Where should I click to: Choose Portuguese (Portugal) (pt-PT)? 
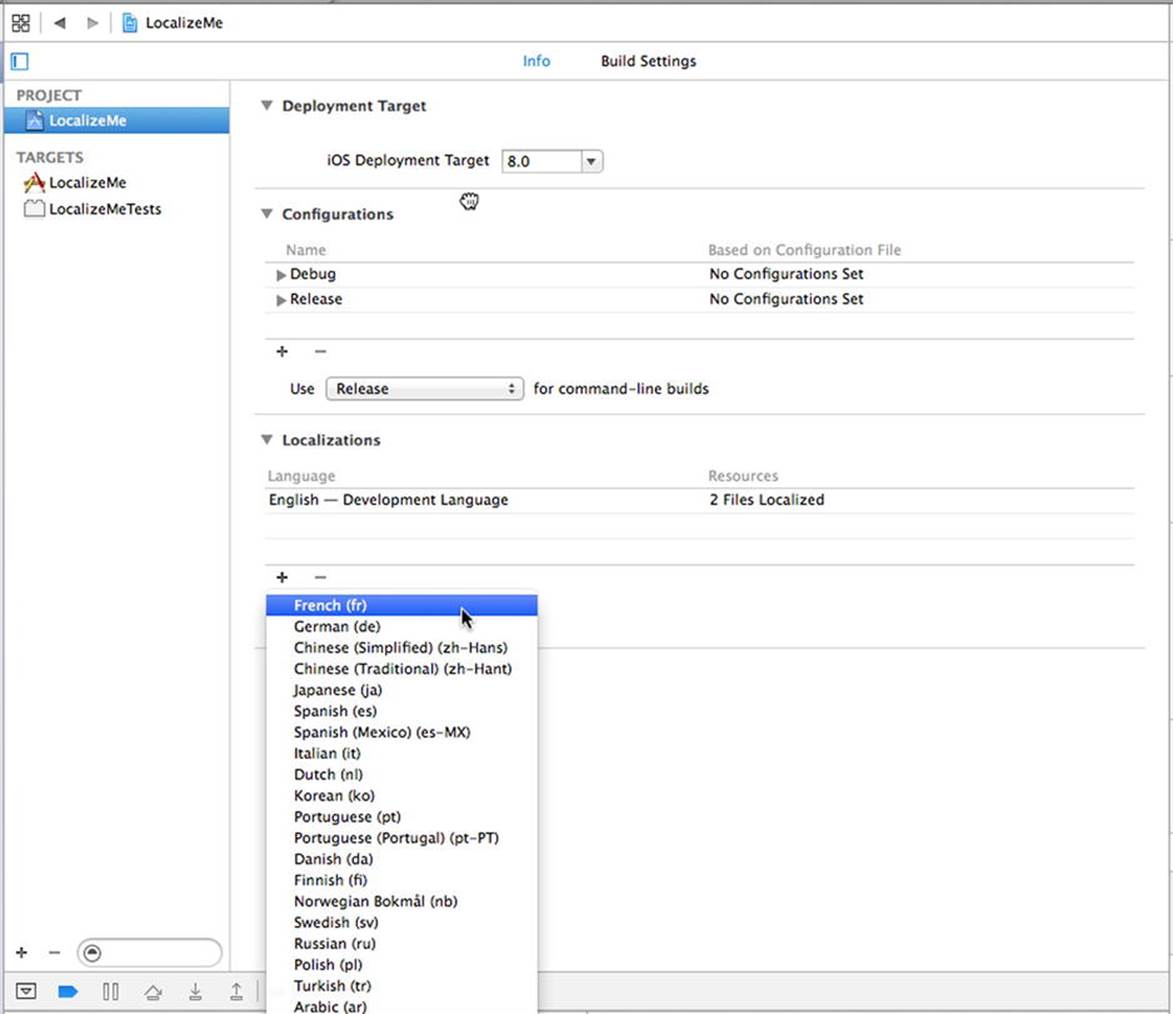402,838
